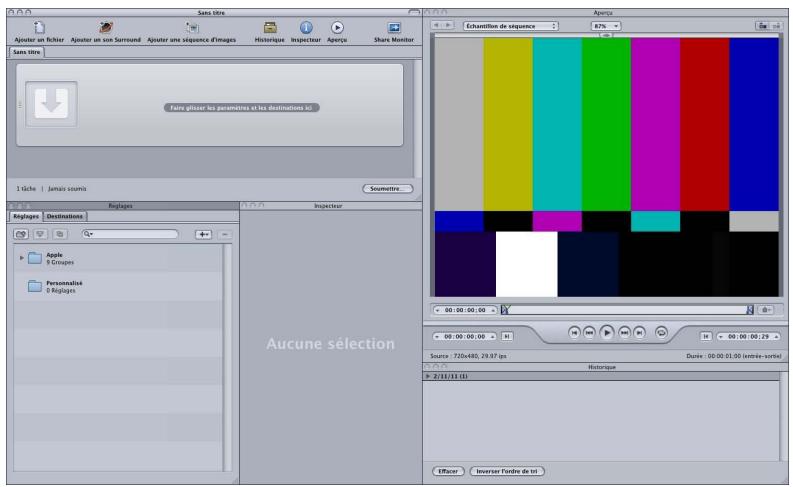Click the Ajouter un son Surround icon
Image resolution: width=793 pixels, height=487 pixels.
click(108, 25)
